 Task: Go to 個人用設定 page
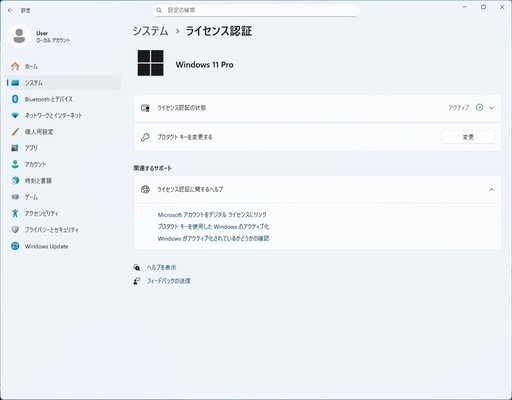pyautogui.click(x=64, y=132)
